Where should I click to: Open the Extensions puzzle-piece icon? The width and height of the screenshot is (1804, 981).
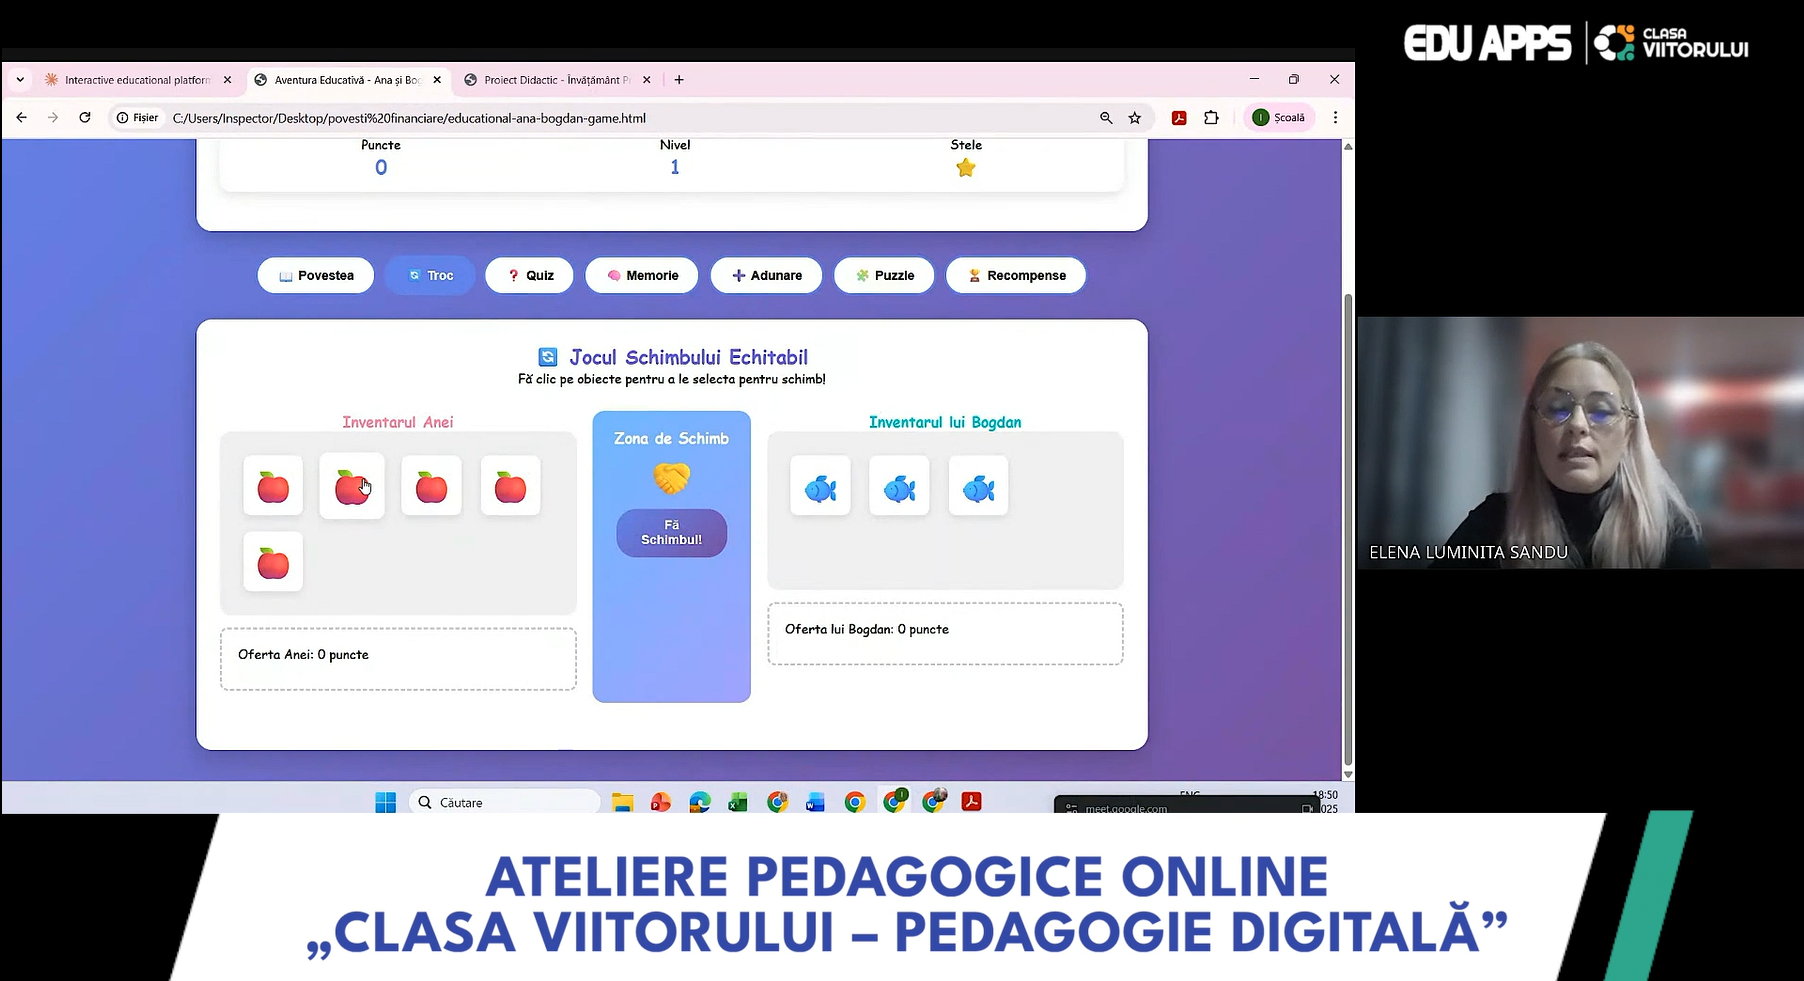click(1211, 118)
